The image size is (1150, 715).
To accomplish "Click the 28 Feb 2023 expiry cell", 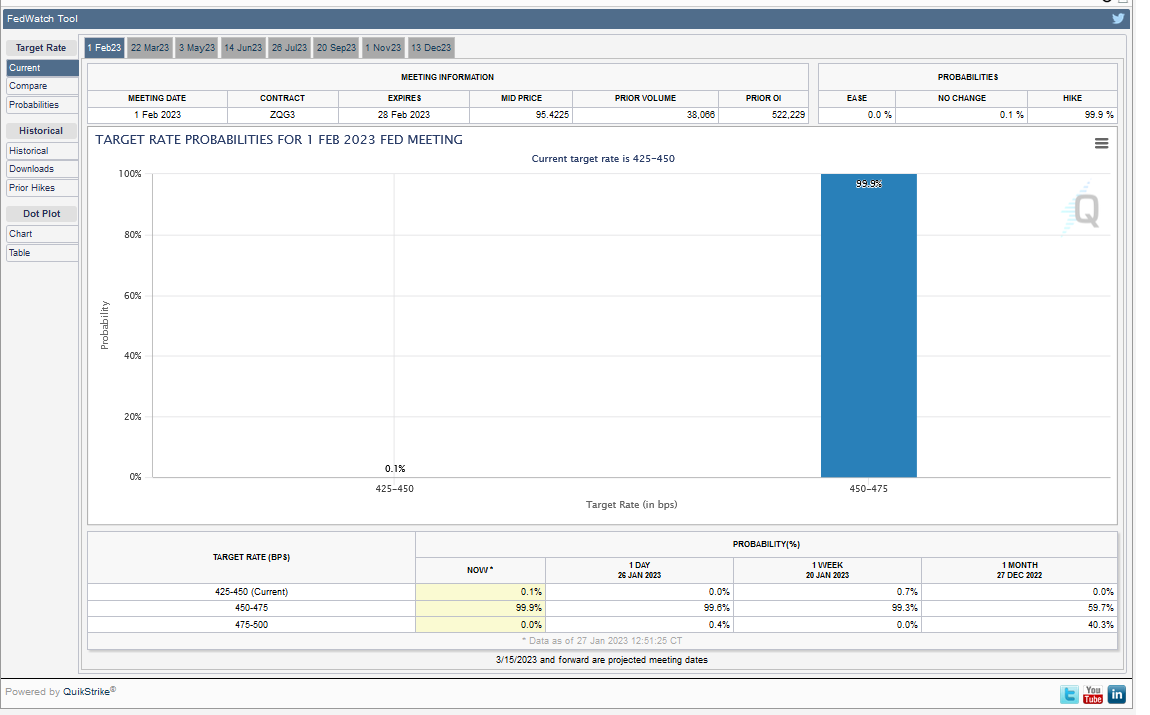I will coord(404,115).
